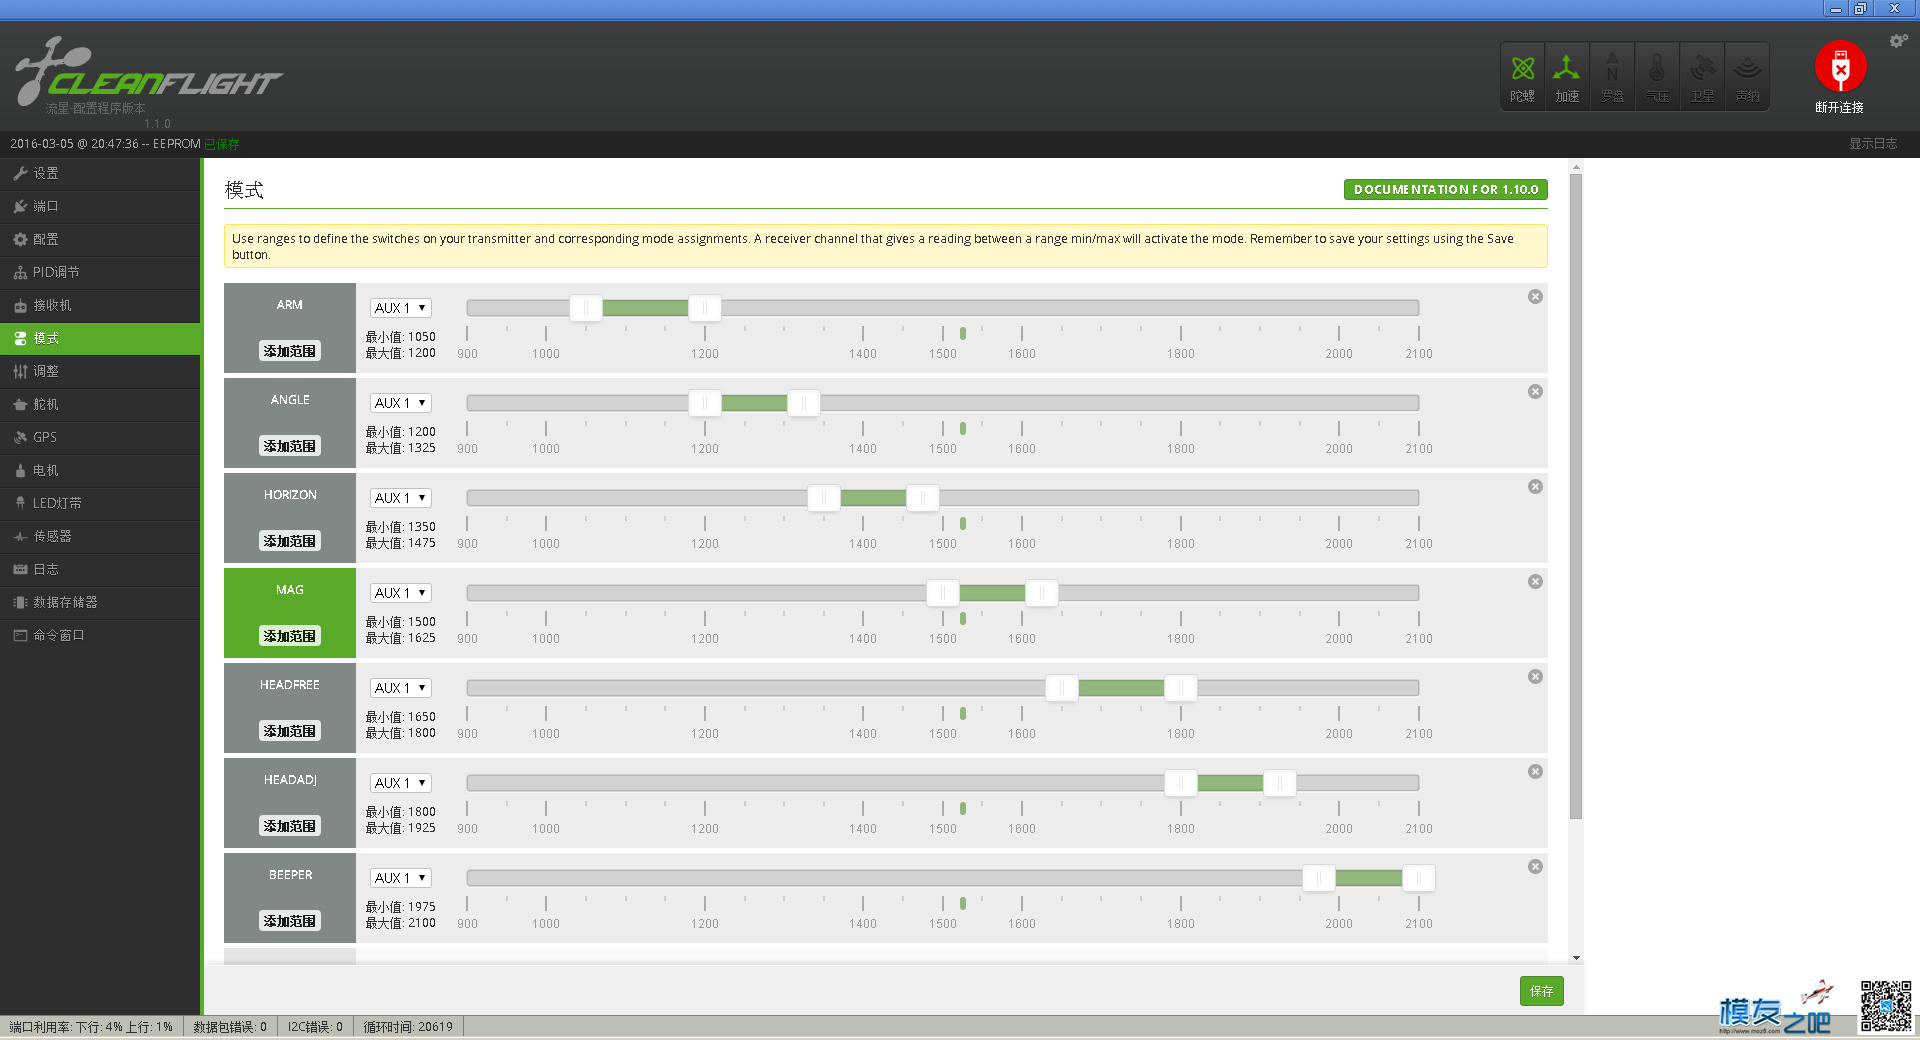Remove the MAG mode range
The height and width of the screenshot is (1040, 1920).
1535,582
